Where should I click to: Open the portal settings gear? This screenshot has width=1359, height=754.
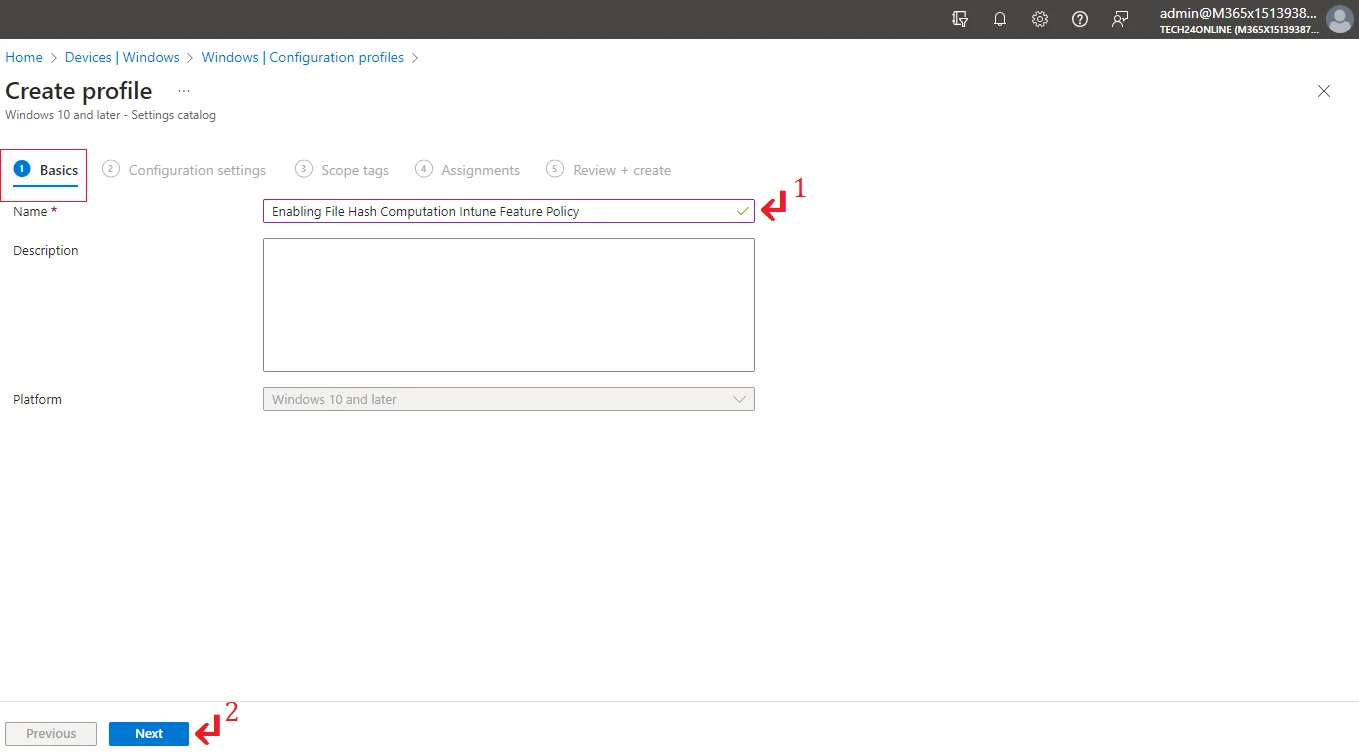[1040, 19]
